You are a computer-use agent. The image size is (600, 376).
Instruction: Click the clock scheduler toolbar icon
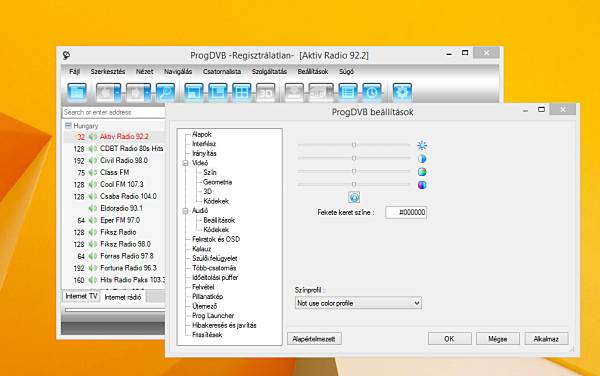[x=372, y=92]
